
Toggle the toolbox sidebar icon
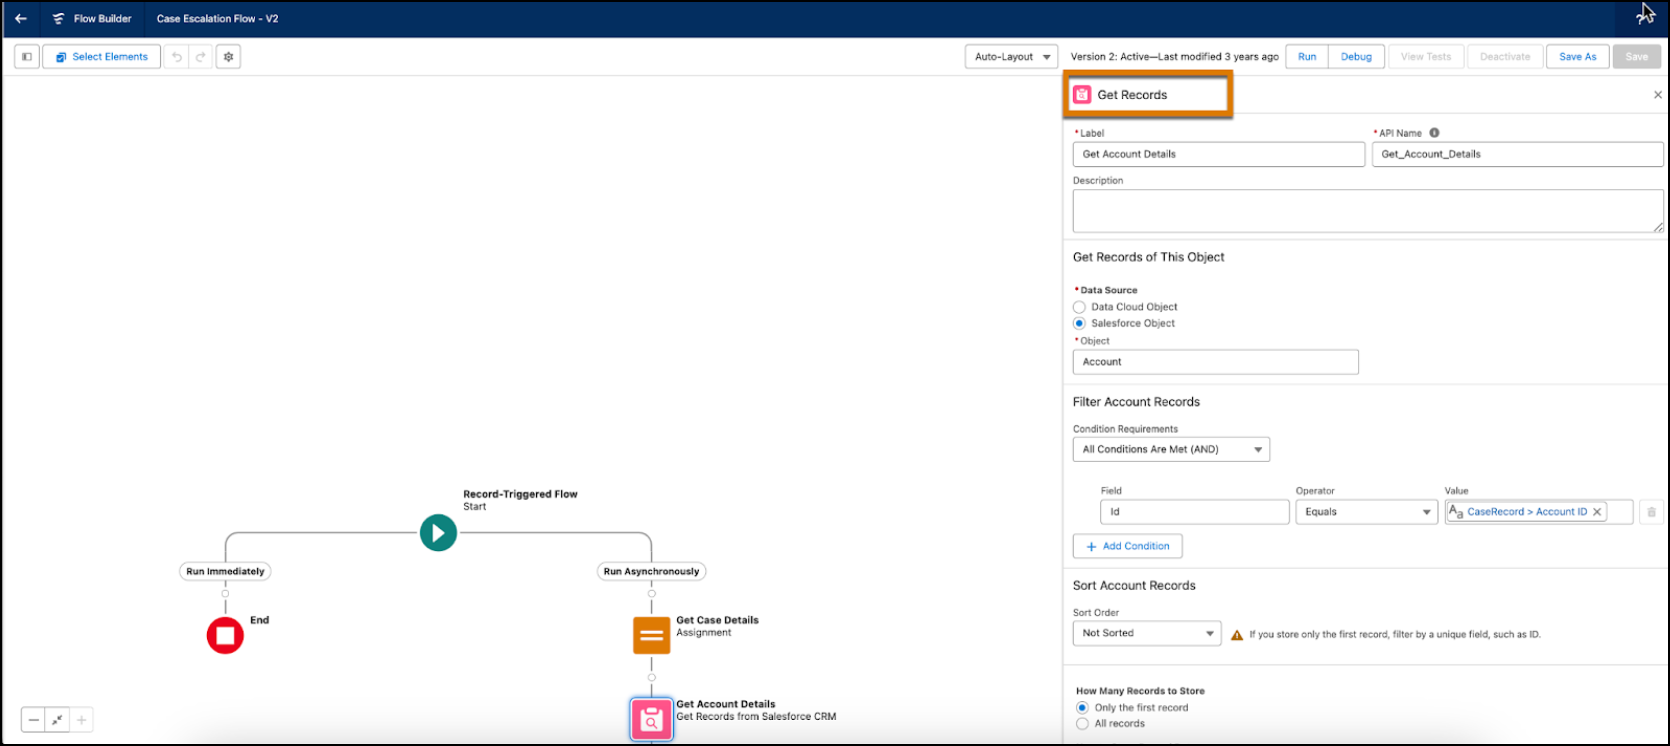27,57
